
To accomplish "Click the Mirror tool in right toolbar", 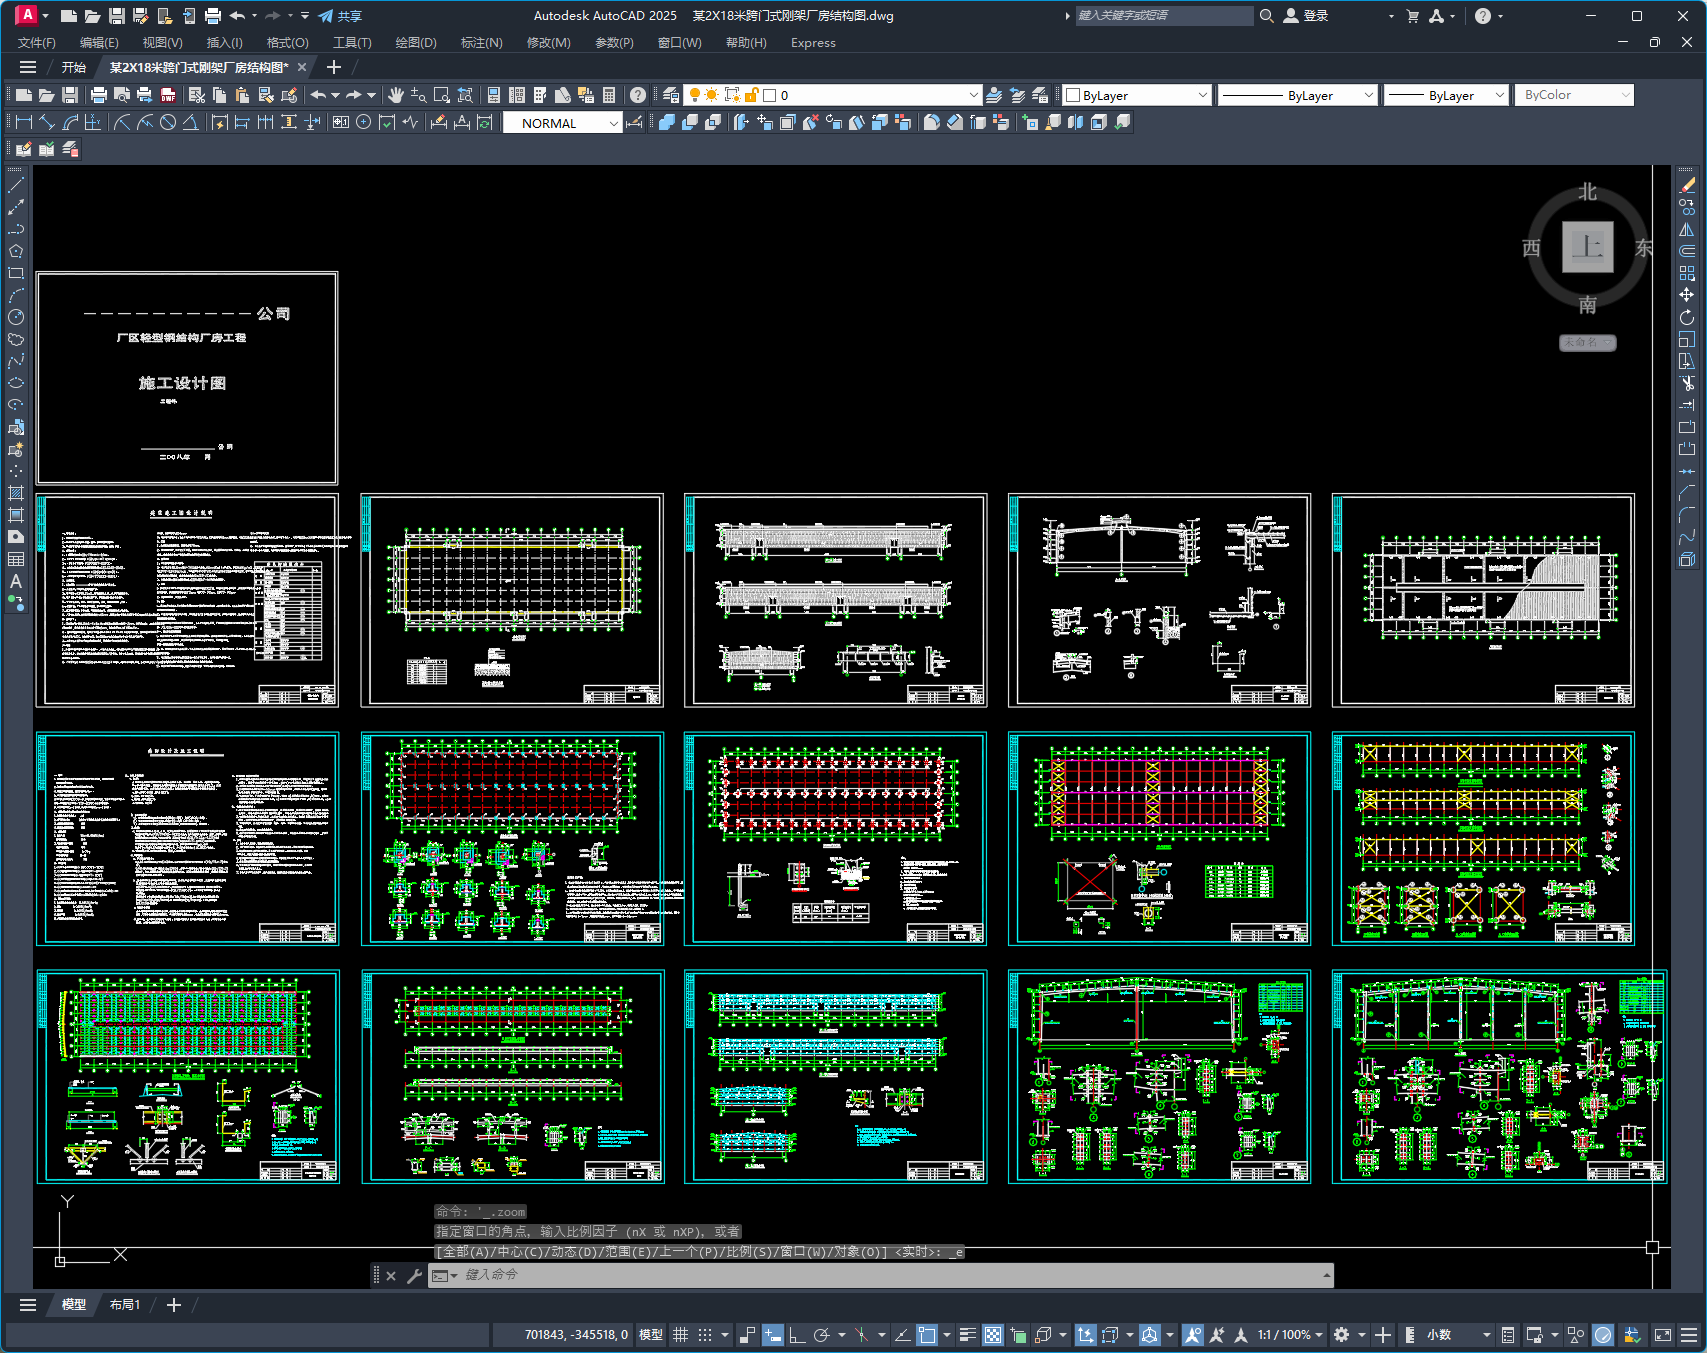I will tap(1687, 229).
